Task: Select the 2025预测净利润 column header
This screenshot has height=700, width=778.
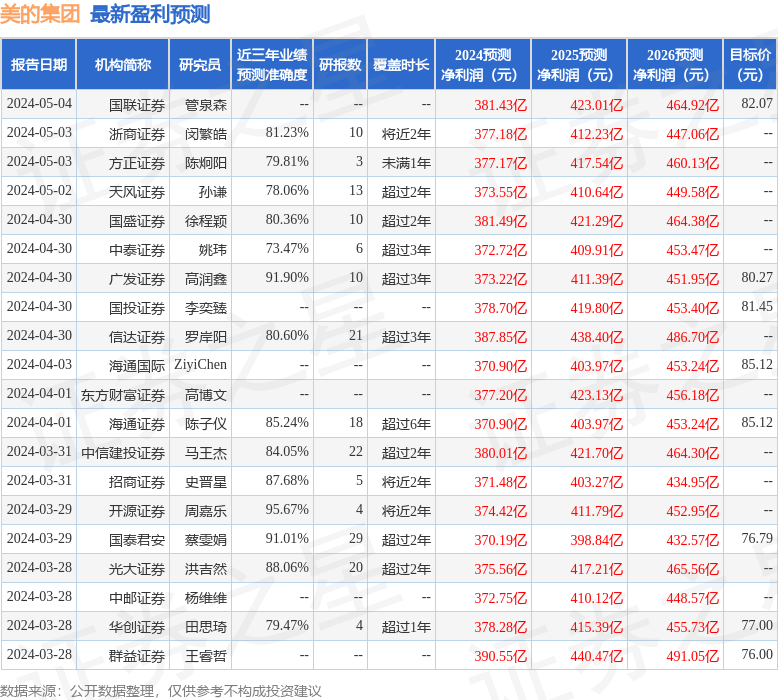Action: 579,64
